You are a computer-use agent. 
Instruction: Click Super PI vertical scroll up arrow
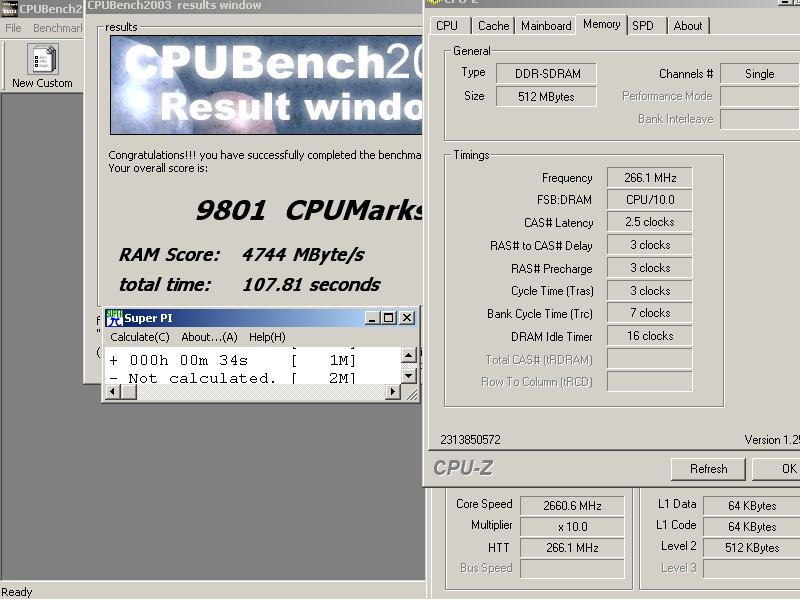click(x=409, y=355)
